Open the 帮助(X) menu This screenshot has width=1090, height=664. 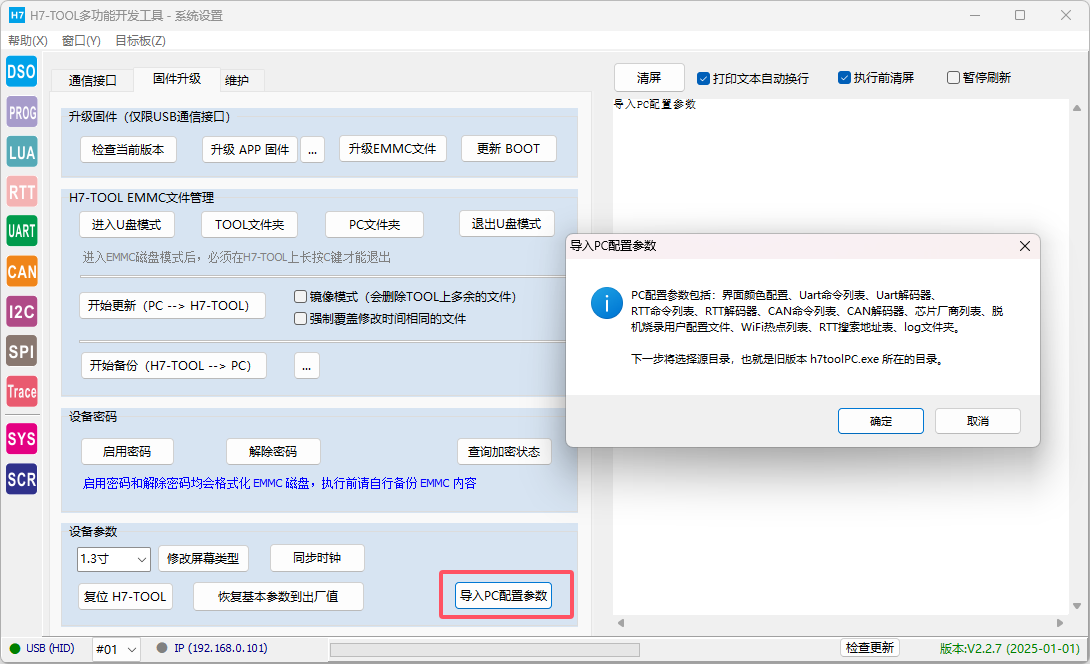(x=28, y=41)
